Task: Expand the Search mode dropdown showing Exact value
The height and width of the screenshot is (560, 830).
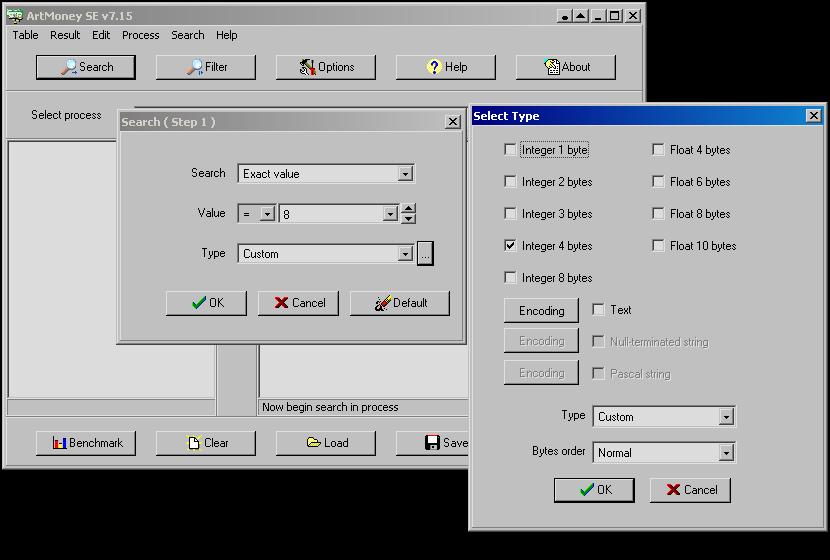Action: click(405, 174)
